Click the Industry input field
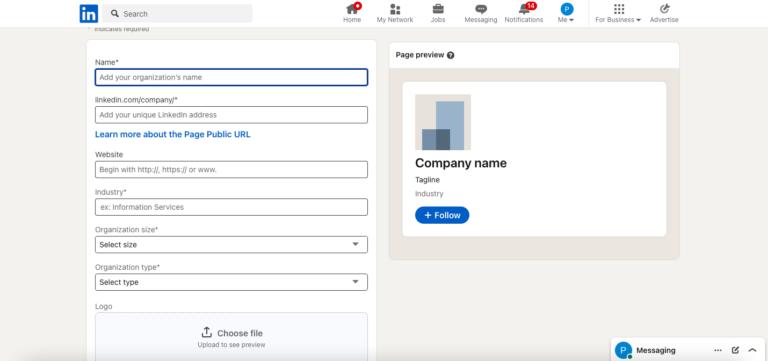 click(231, 207)
